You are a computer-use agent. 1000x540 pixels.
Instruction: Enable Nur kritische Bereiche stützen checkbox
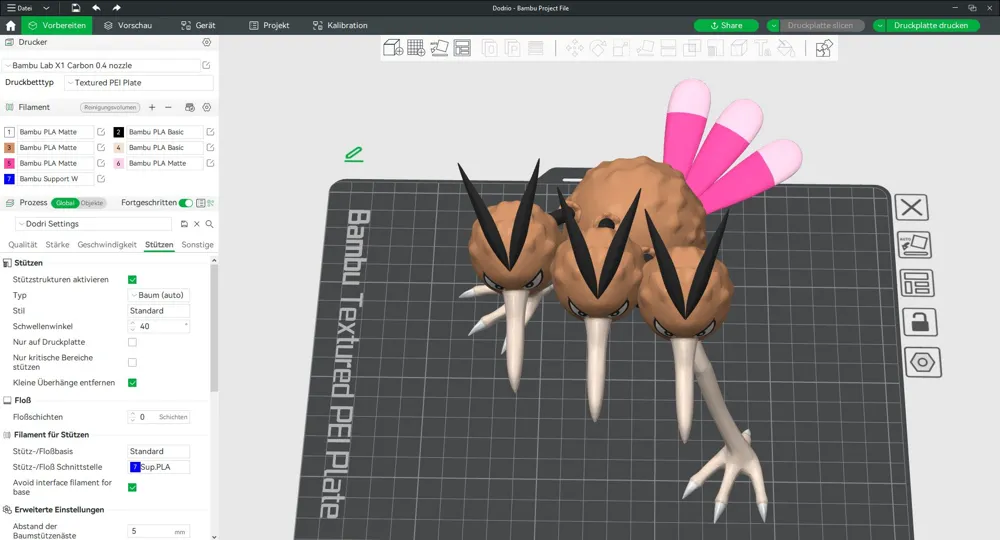point(133,362)
